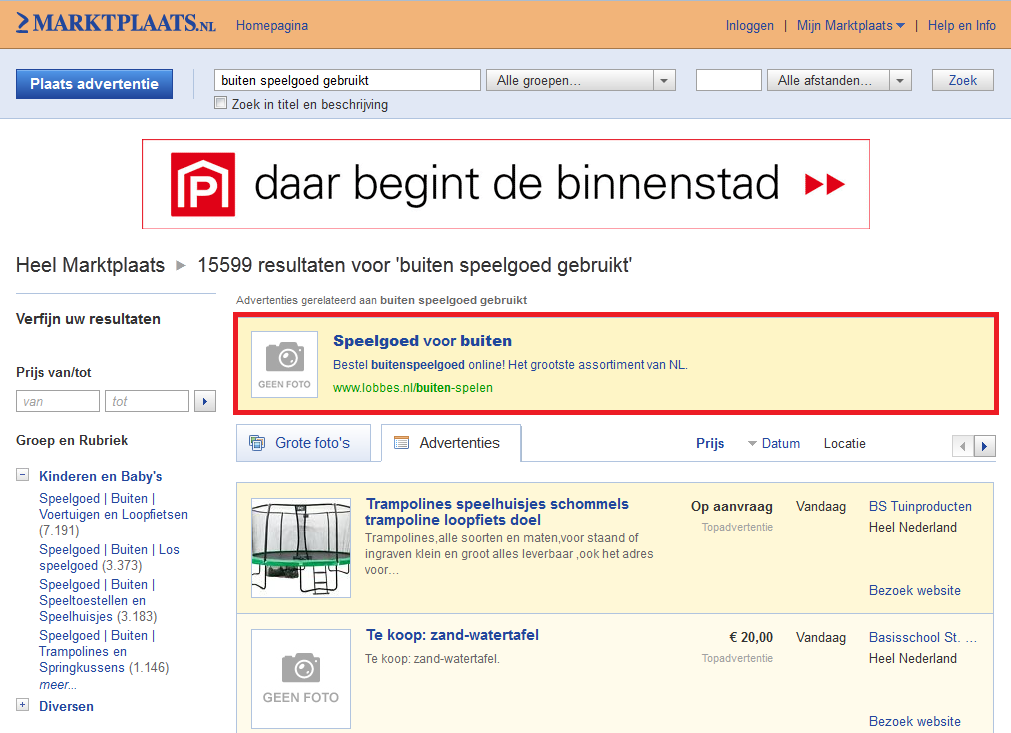Click the postcode input field
The height and width of the screenshot is (733, 1011).
tap(728, 81)
